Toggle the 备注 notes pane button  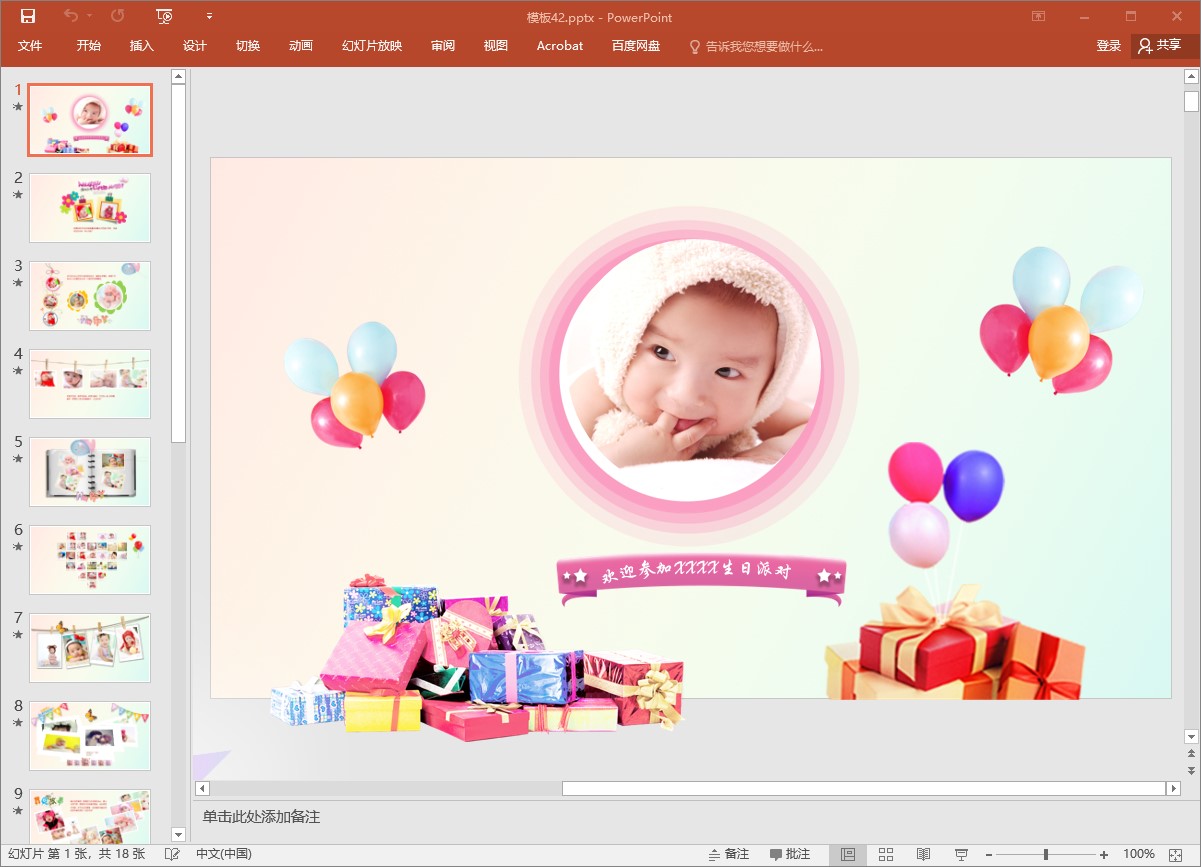click(x=729, y=854)
